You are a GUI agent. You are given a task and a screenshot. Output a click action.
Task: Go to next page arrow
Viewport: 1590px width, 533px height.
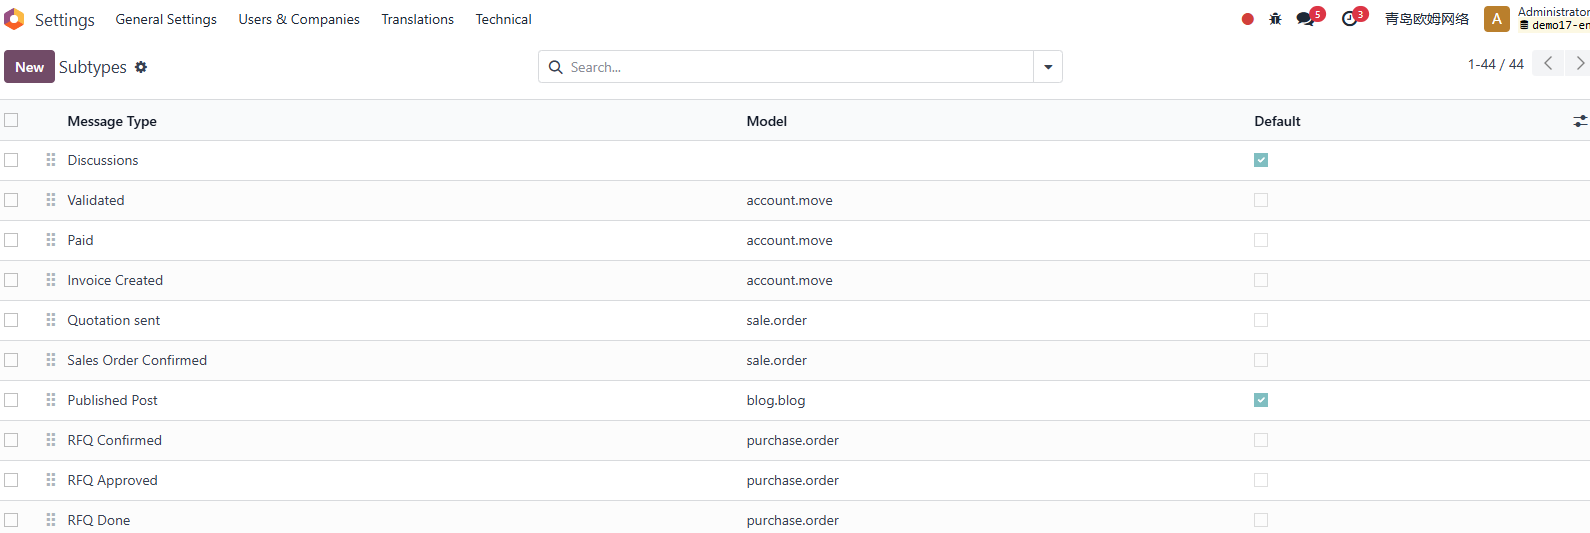[1579, 64]
